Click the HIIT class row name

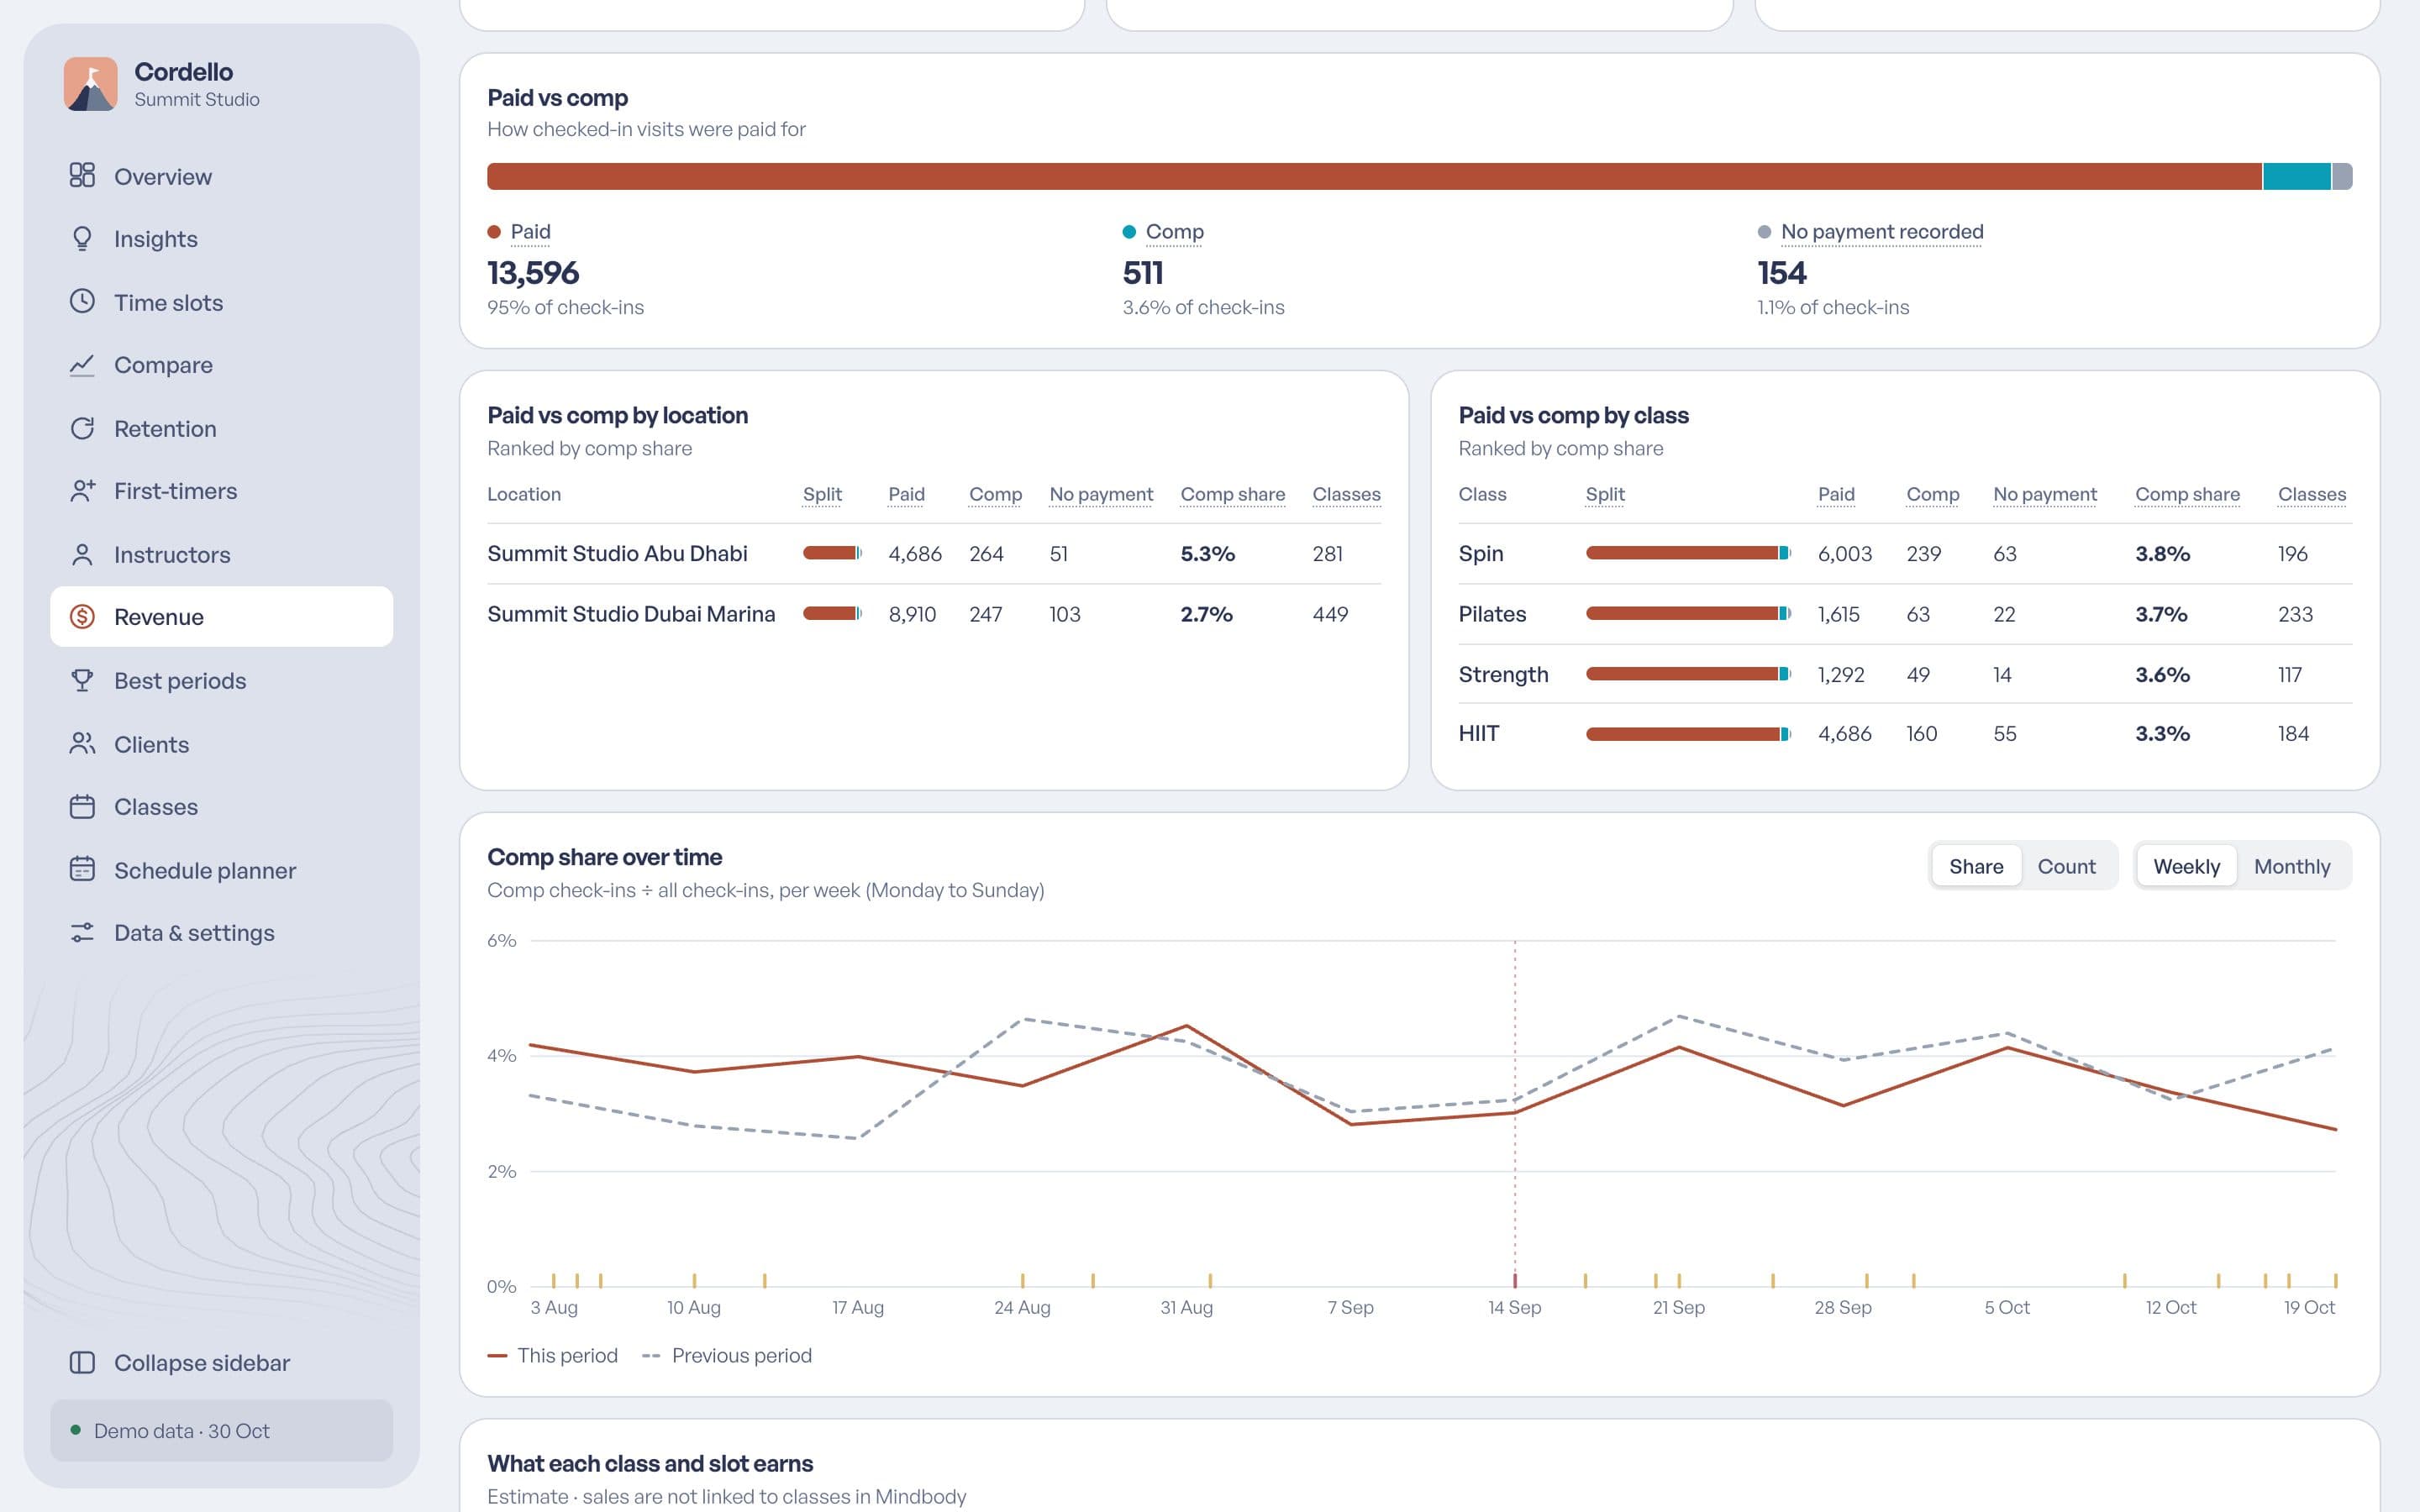pyautogui.click(x=1478, y=733)
